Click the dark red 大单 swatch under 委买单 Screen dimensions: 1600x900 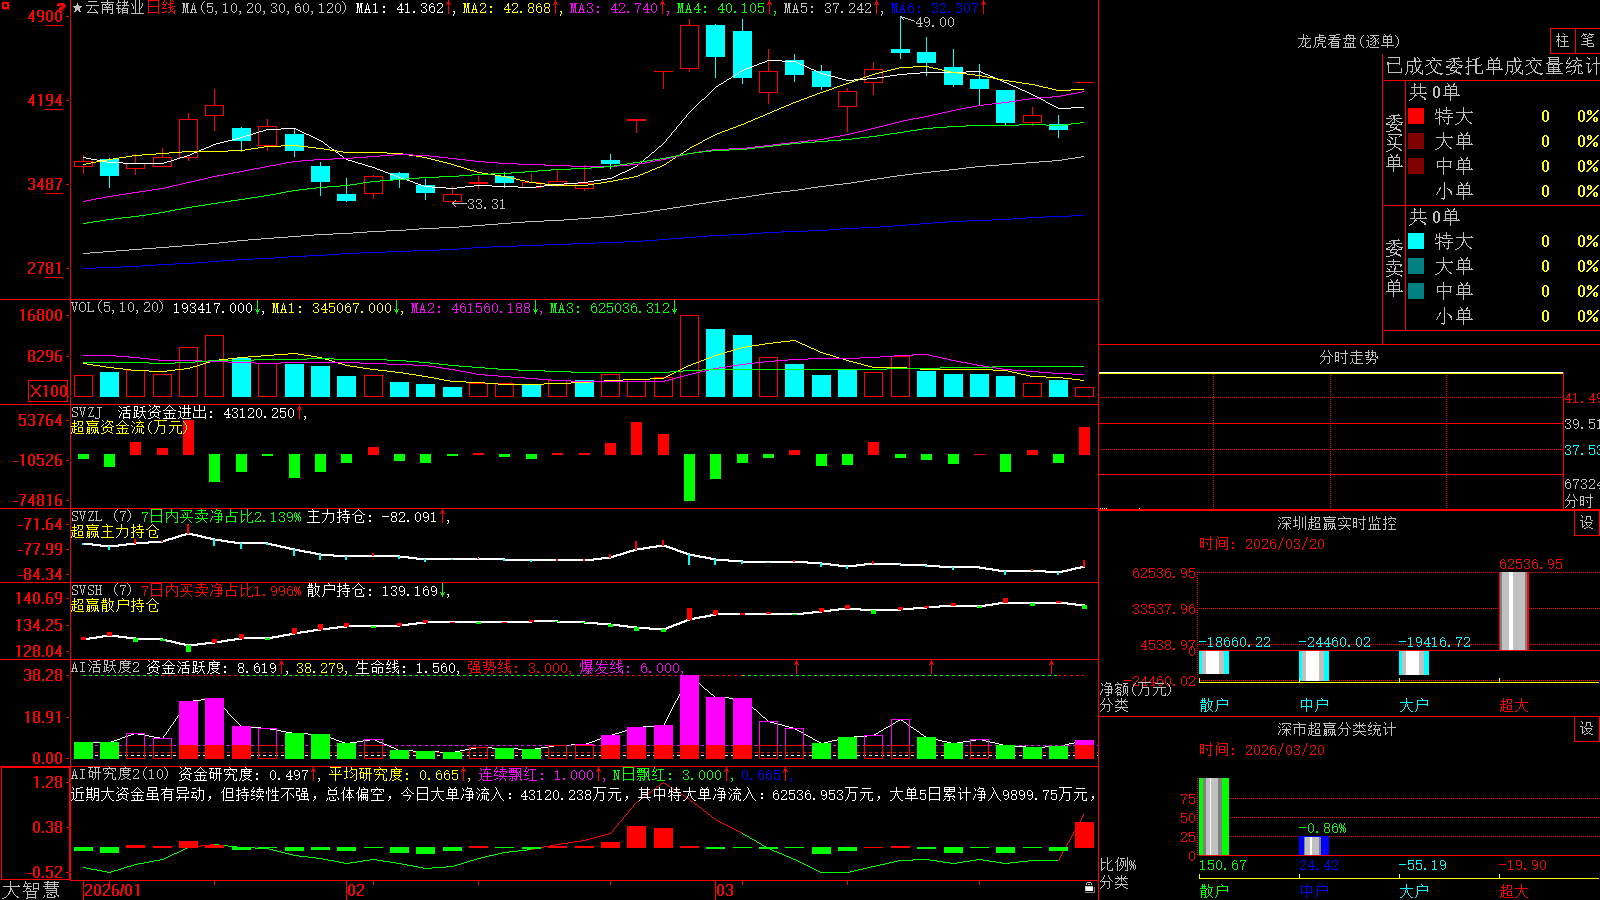click(1416, 141)
